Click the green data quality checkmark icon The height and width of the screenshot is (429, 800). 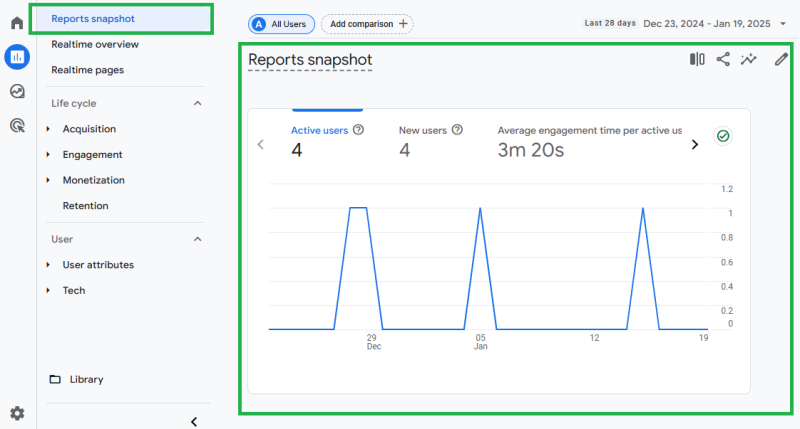(723, 136)
